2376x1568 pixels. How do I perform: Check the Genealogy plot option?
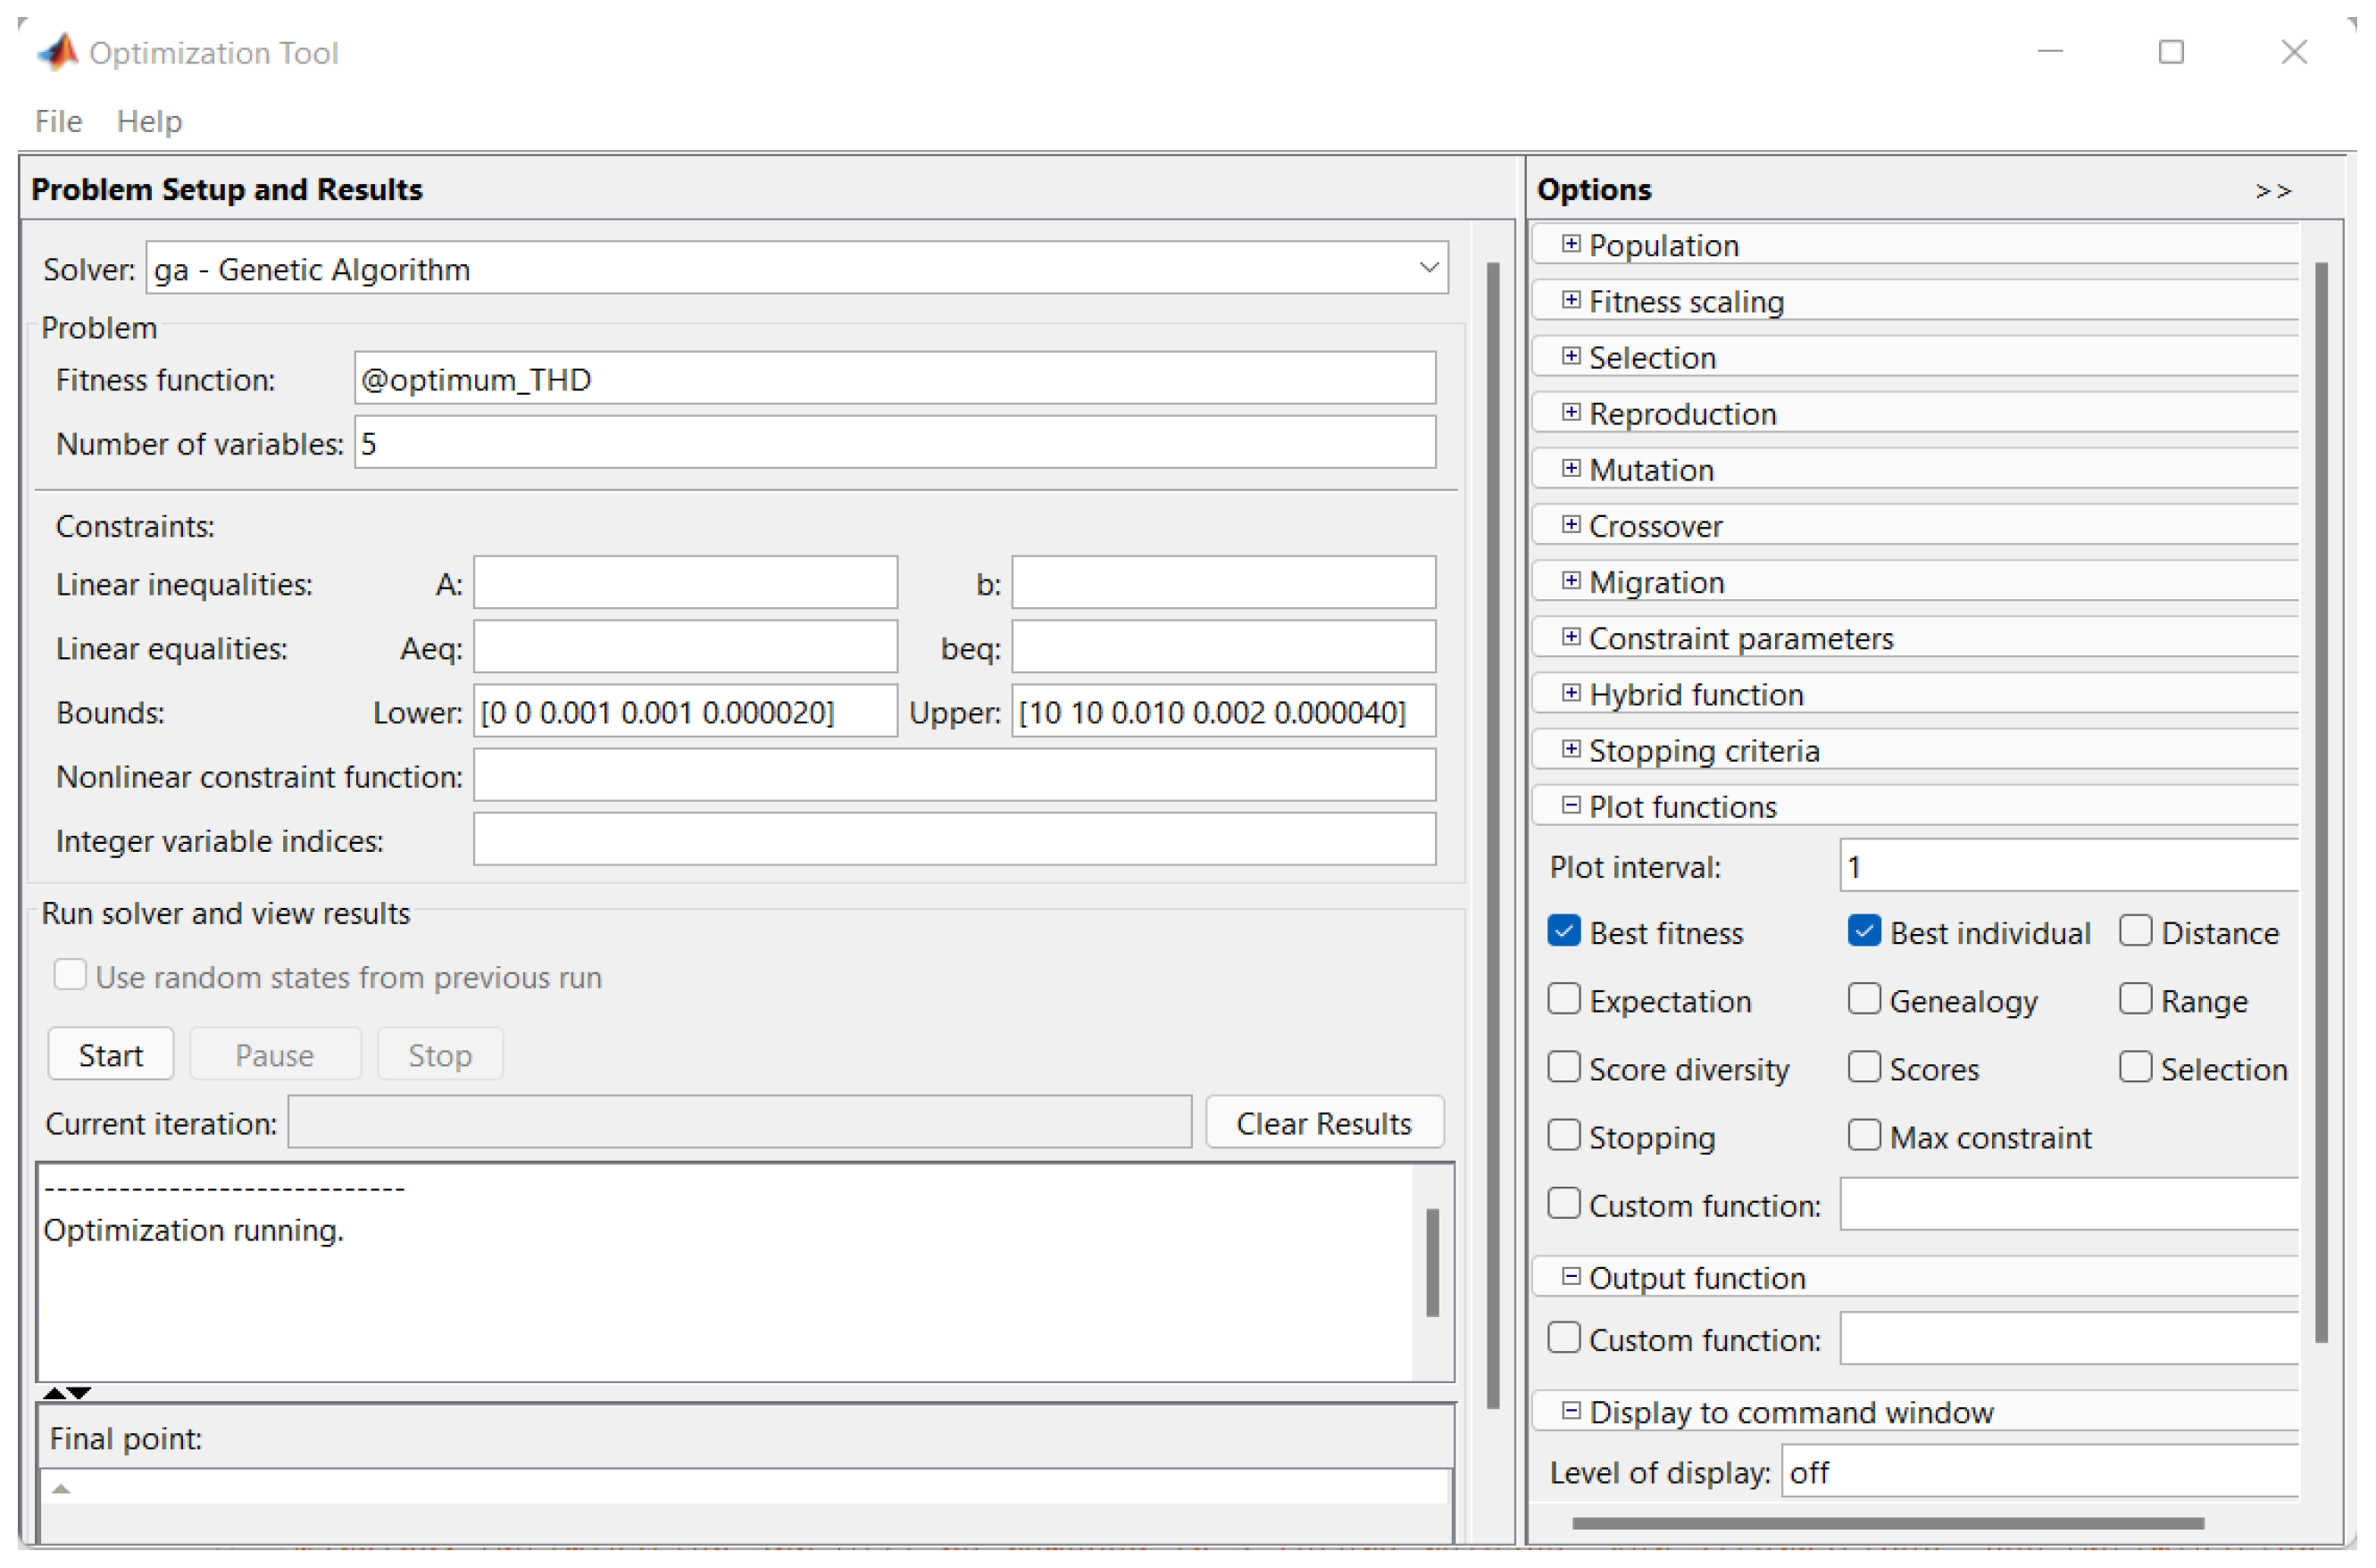1864,1000
